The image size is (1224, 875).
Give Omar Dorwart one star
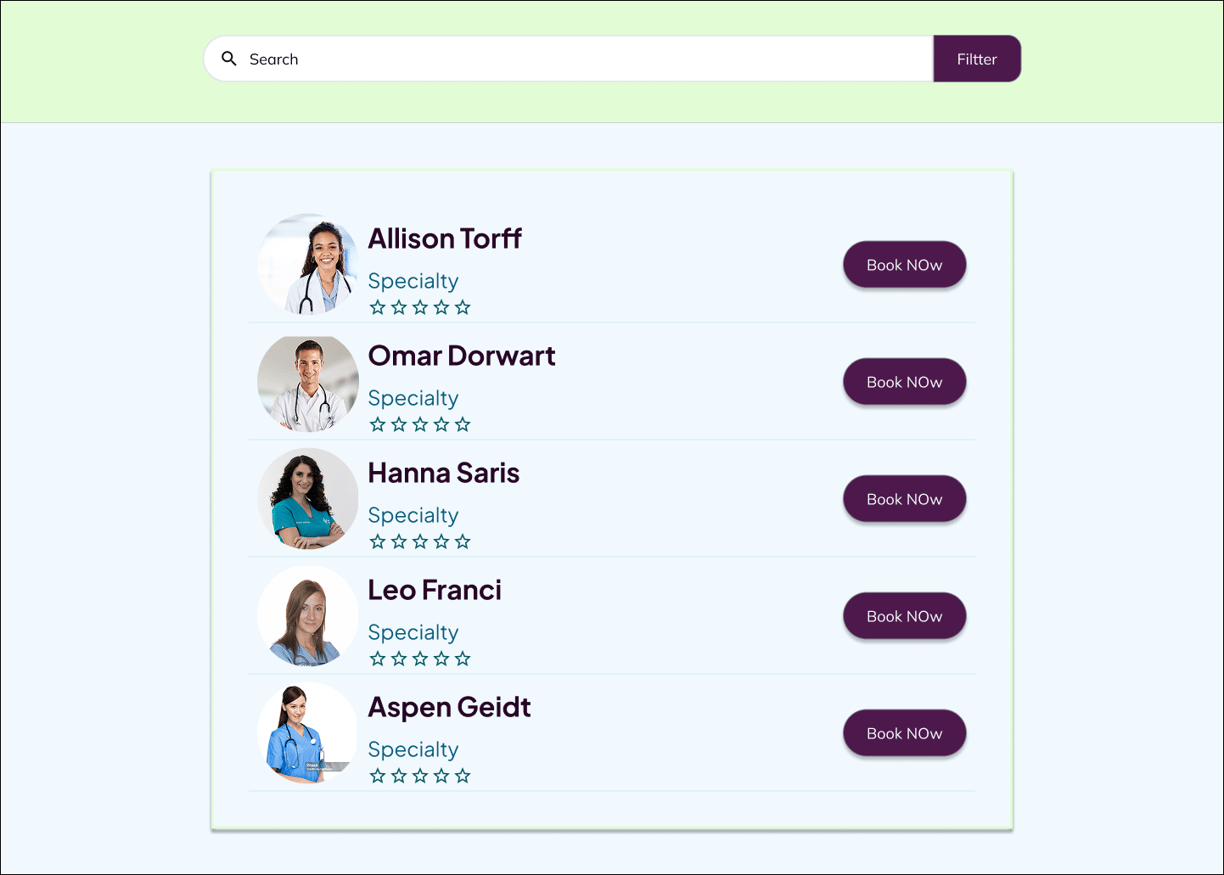377,424
